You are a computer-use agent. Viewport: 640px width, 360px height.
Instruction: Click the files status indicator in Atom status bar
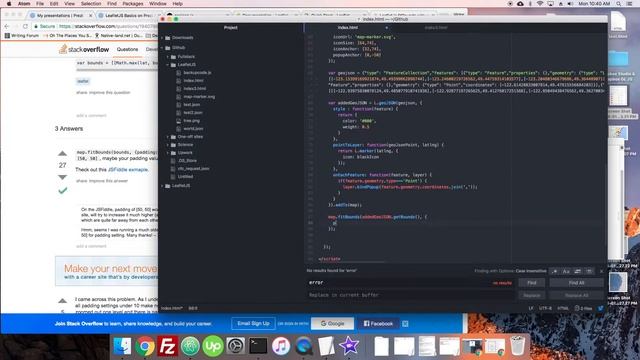[x=583, y=309]
